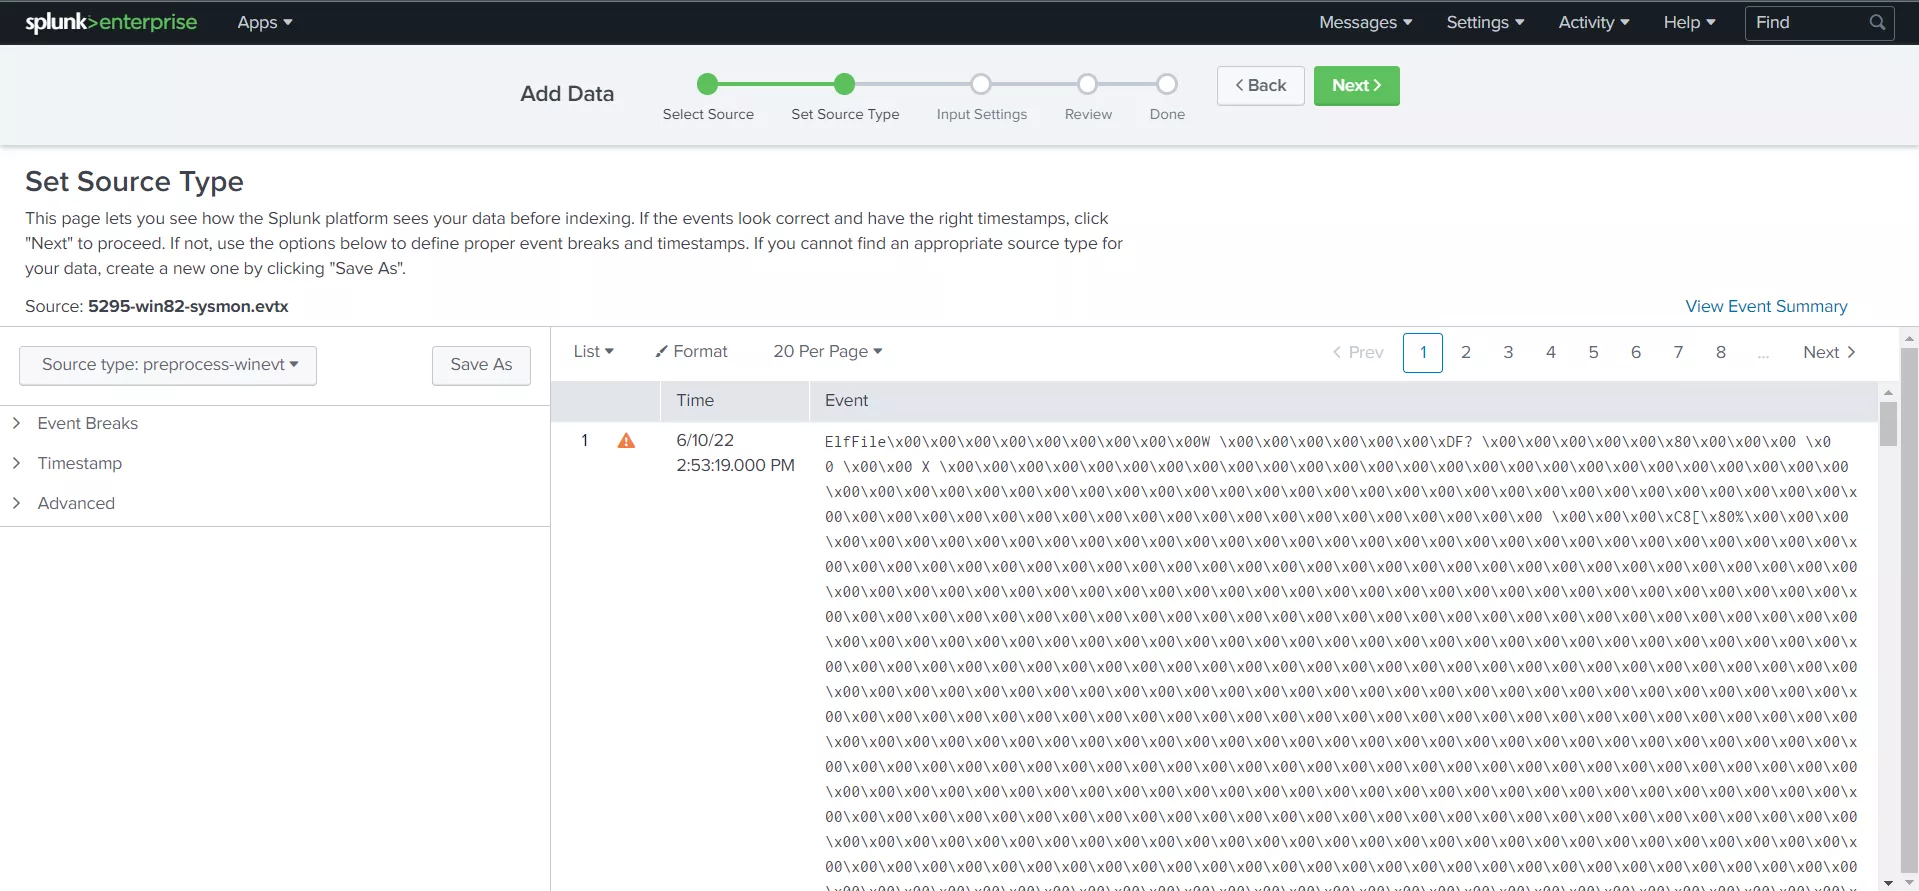This screenshot has height=891, width=1919.
Task: Go to results page 6
Action: point(1635,352)
